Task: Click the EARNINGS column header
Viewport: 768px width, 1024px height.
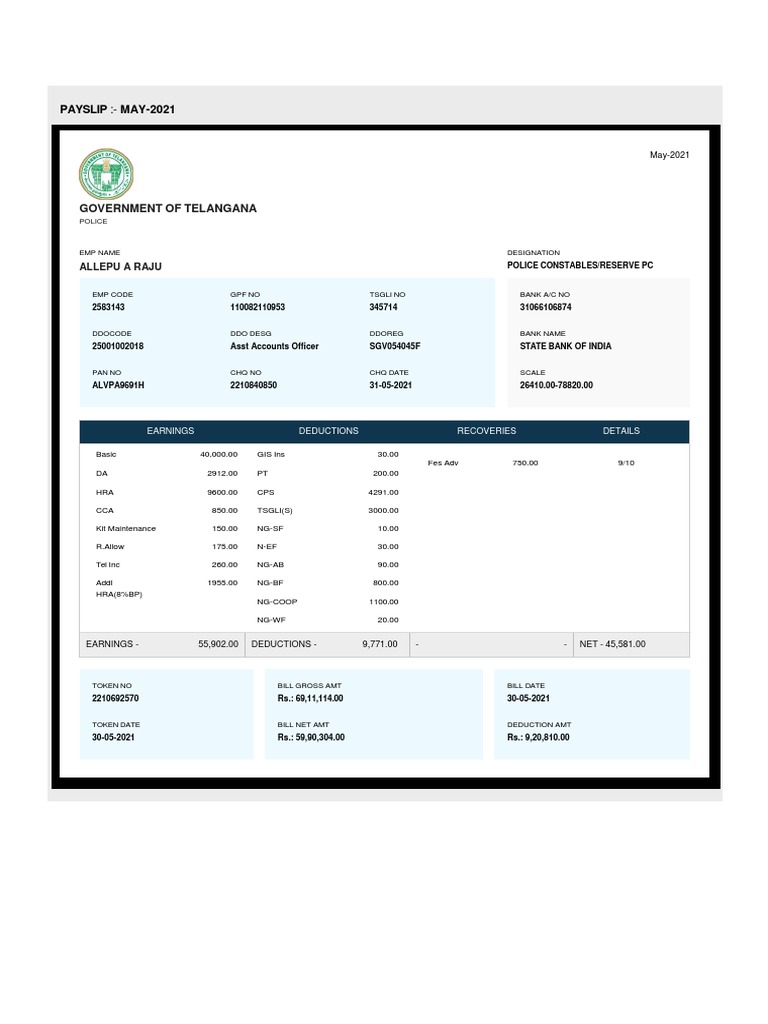Action: tap(170, 431)
